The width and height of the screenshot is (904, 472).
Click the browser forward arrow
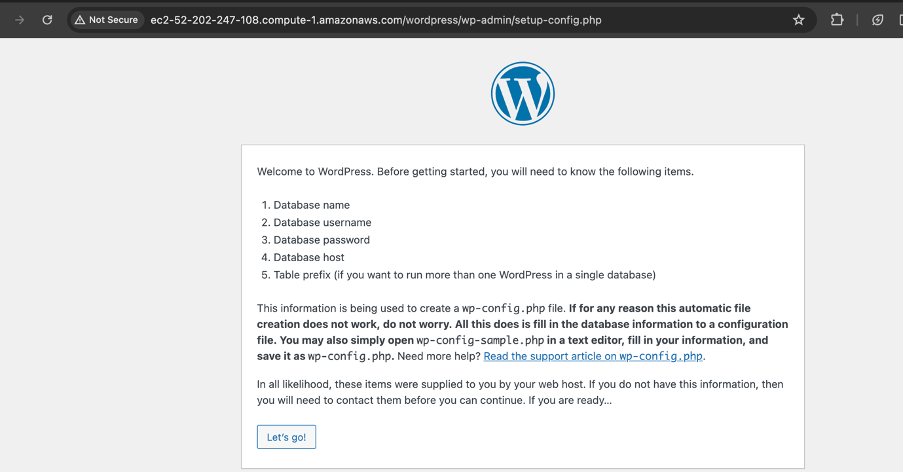click(19, 19)
